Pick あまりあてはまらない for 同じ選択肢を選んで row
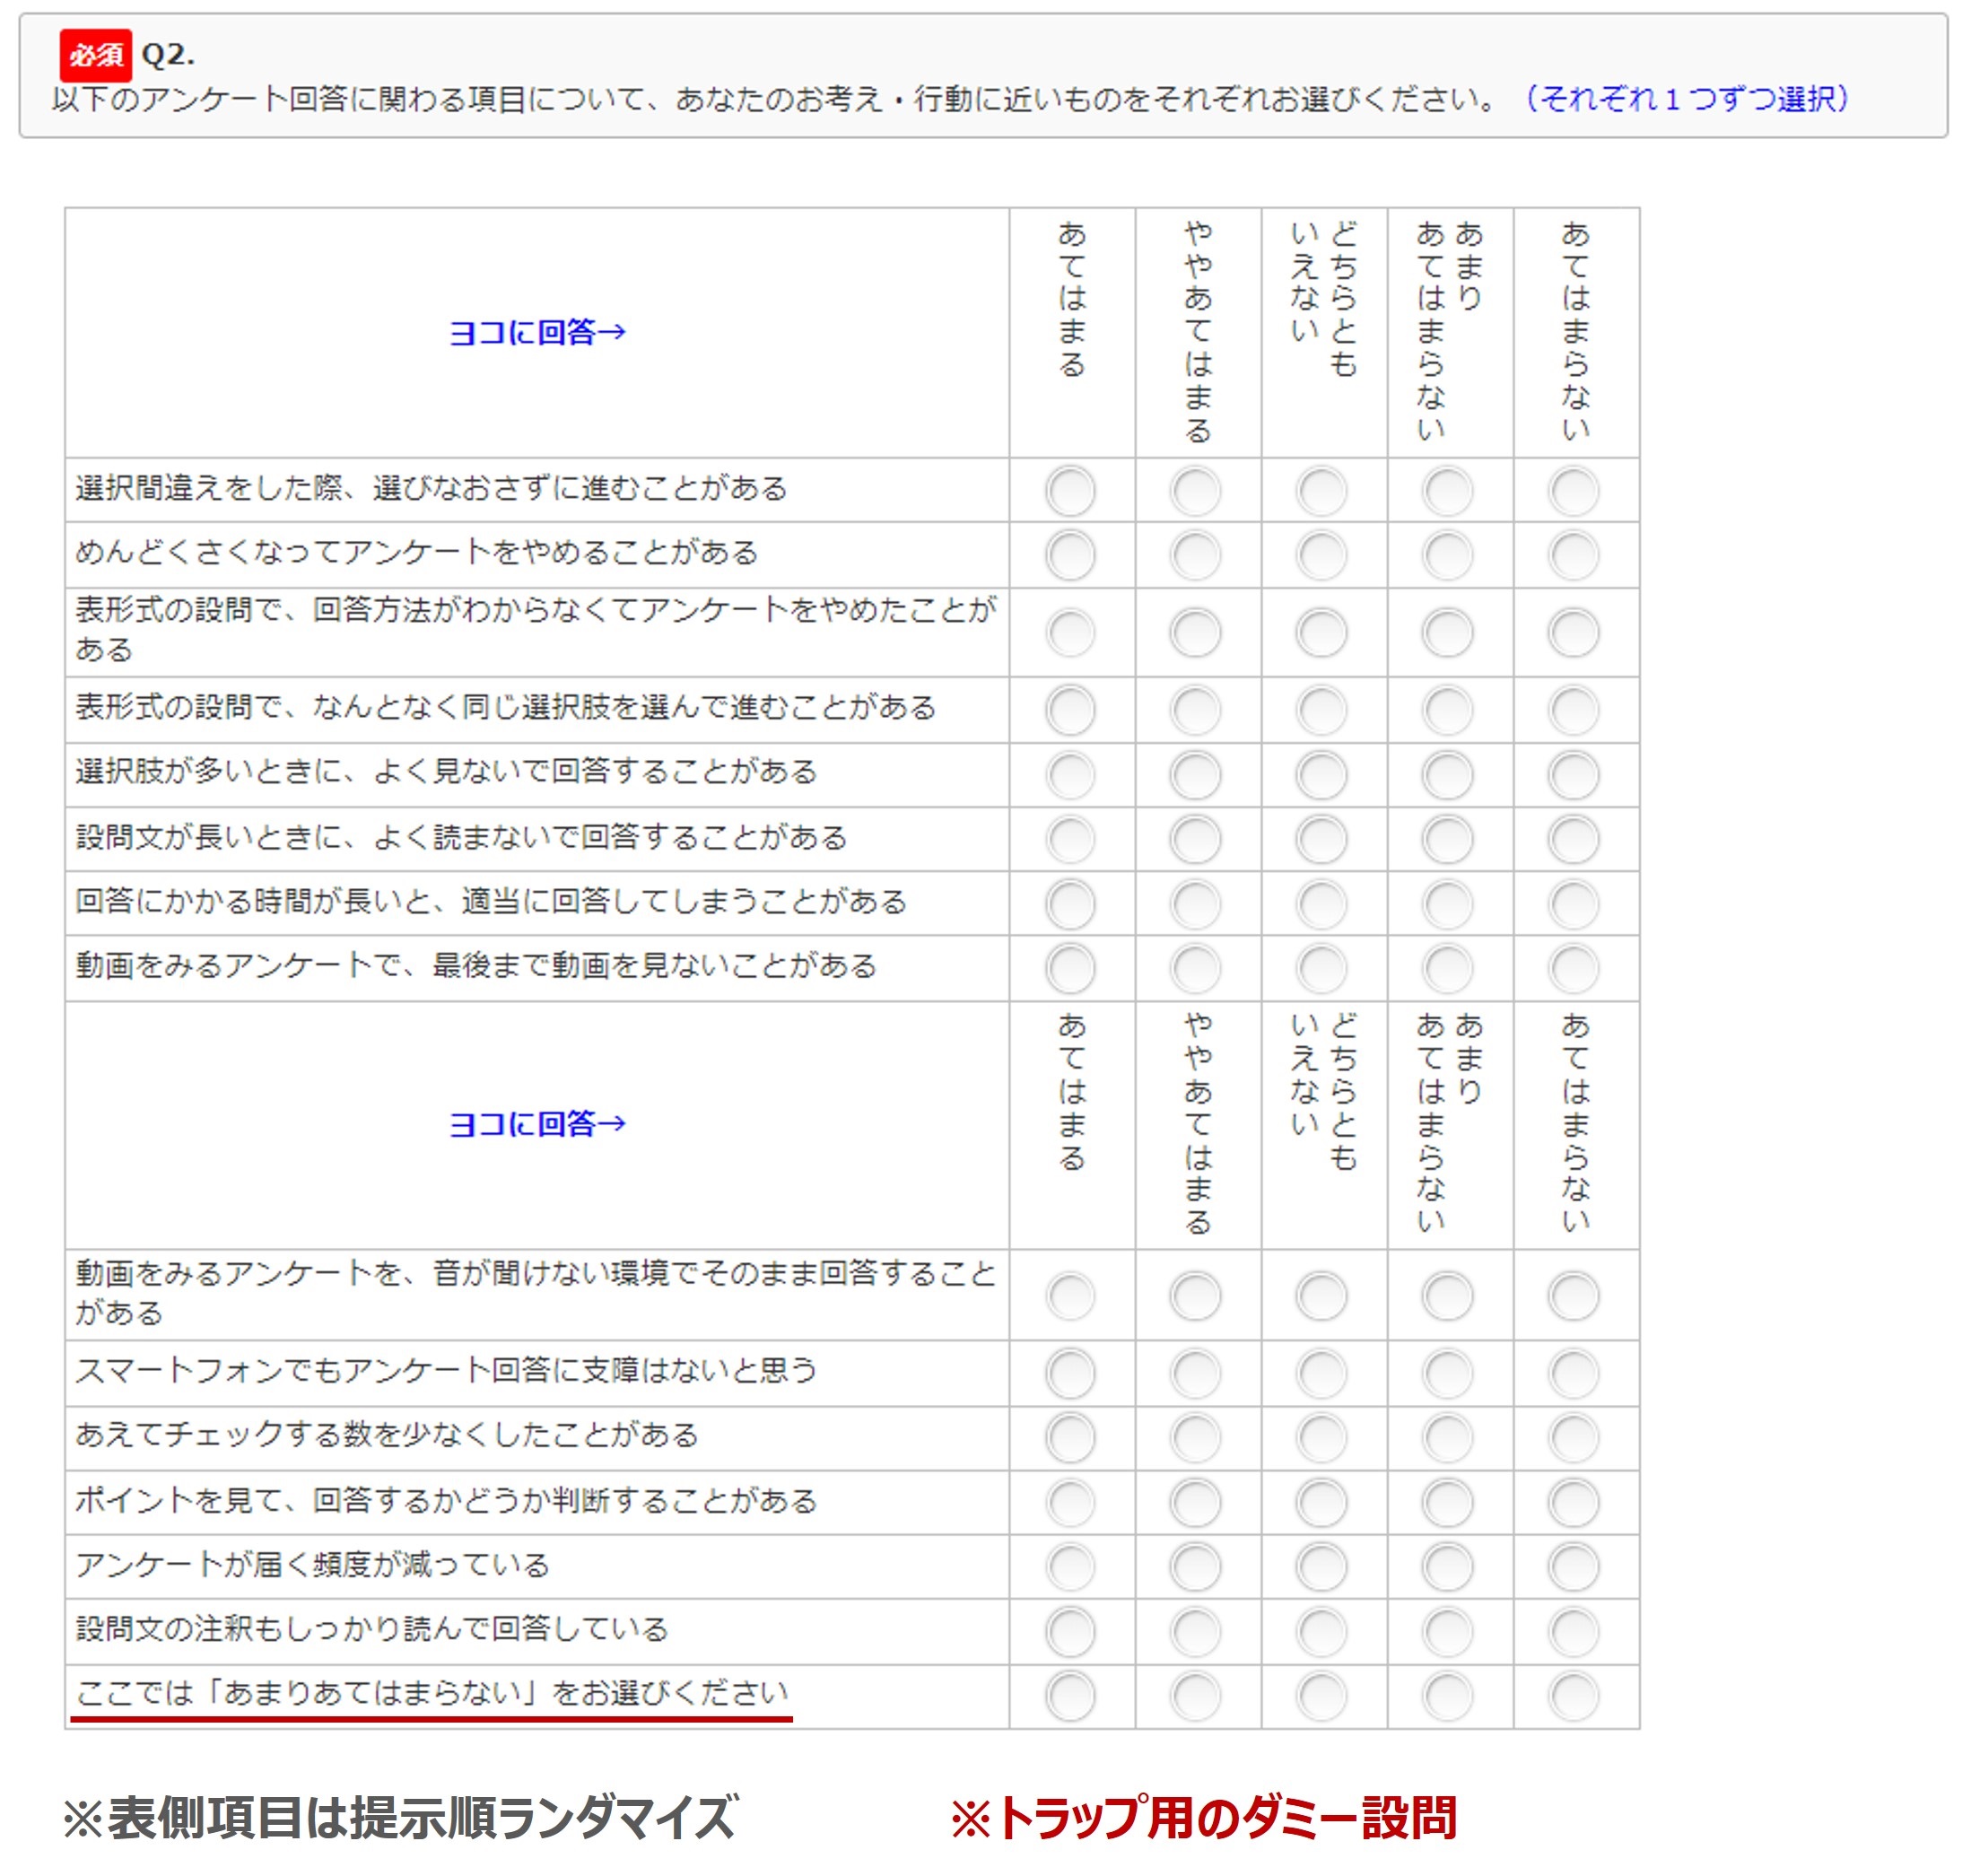 coord(1448,710)
